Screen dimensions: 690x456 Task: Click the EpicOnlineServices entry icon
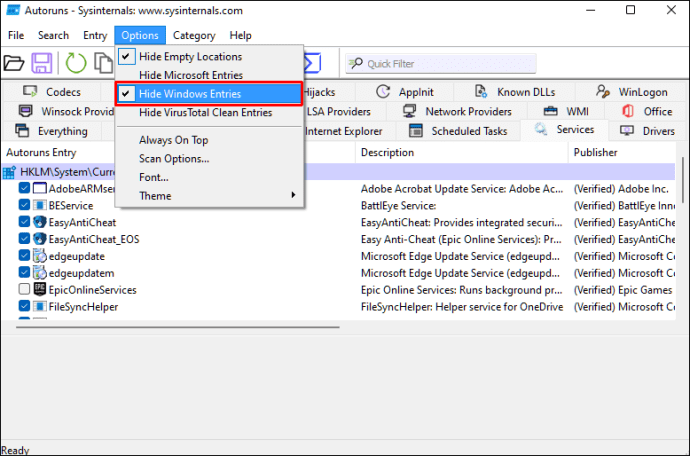click(40, 290)
